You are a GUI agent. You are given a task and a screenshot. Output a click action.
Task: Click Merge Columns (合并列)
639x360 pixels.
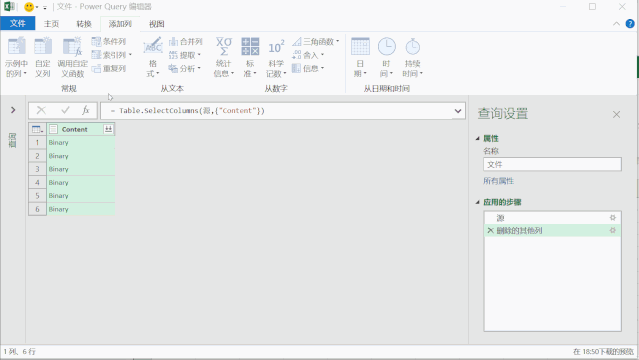tap(186, 42)
